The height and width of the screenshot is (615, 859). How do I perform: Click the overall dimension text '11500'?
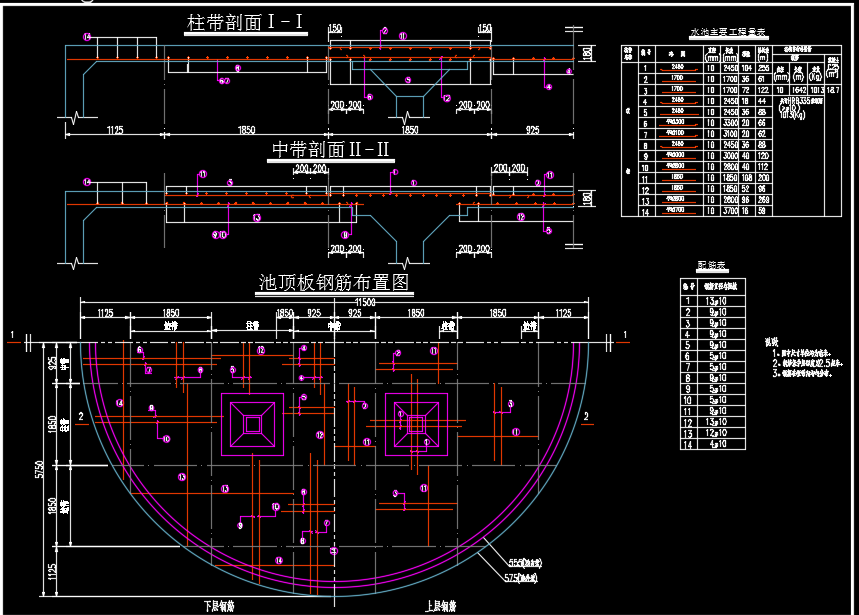pos(365,302)
